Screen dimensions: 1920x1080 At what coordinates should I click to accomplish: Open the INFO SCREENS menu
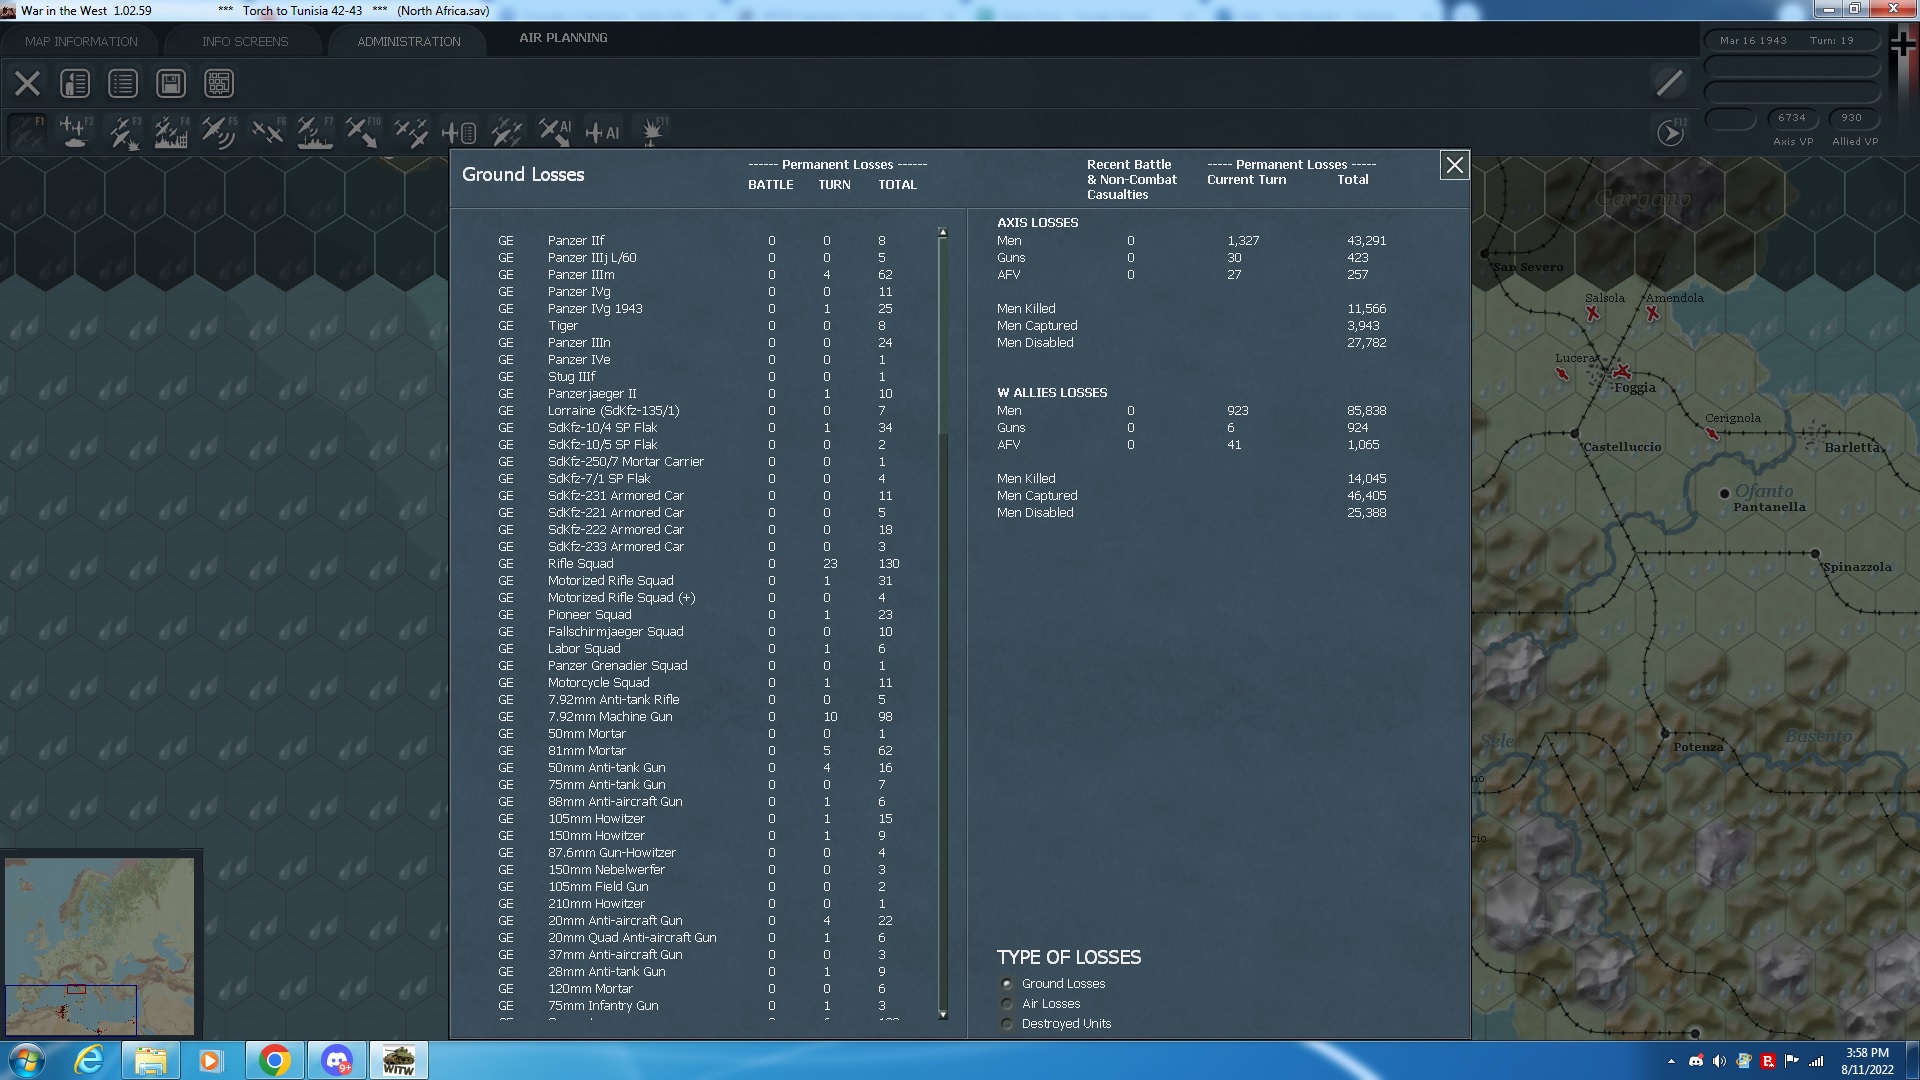tap(244, 41)
